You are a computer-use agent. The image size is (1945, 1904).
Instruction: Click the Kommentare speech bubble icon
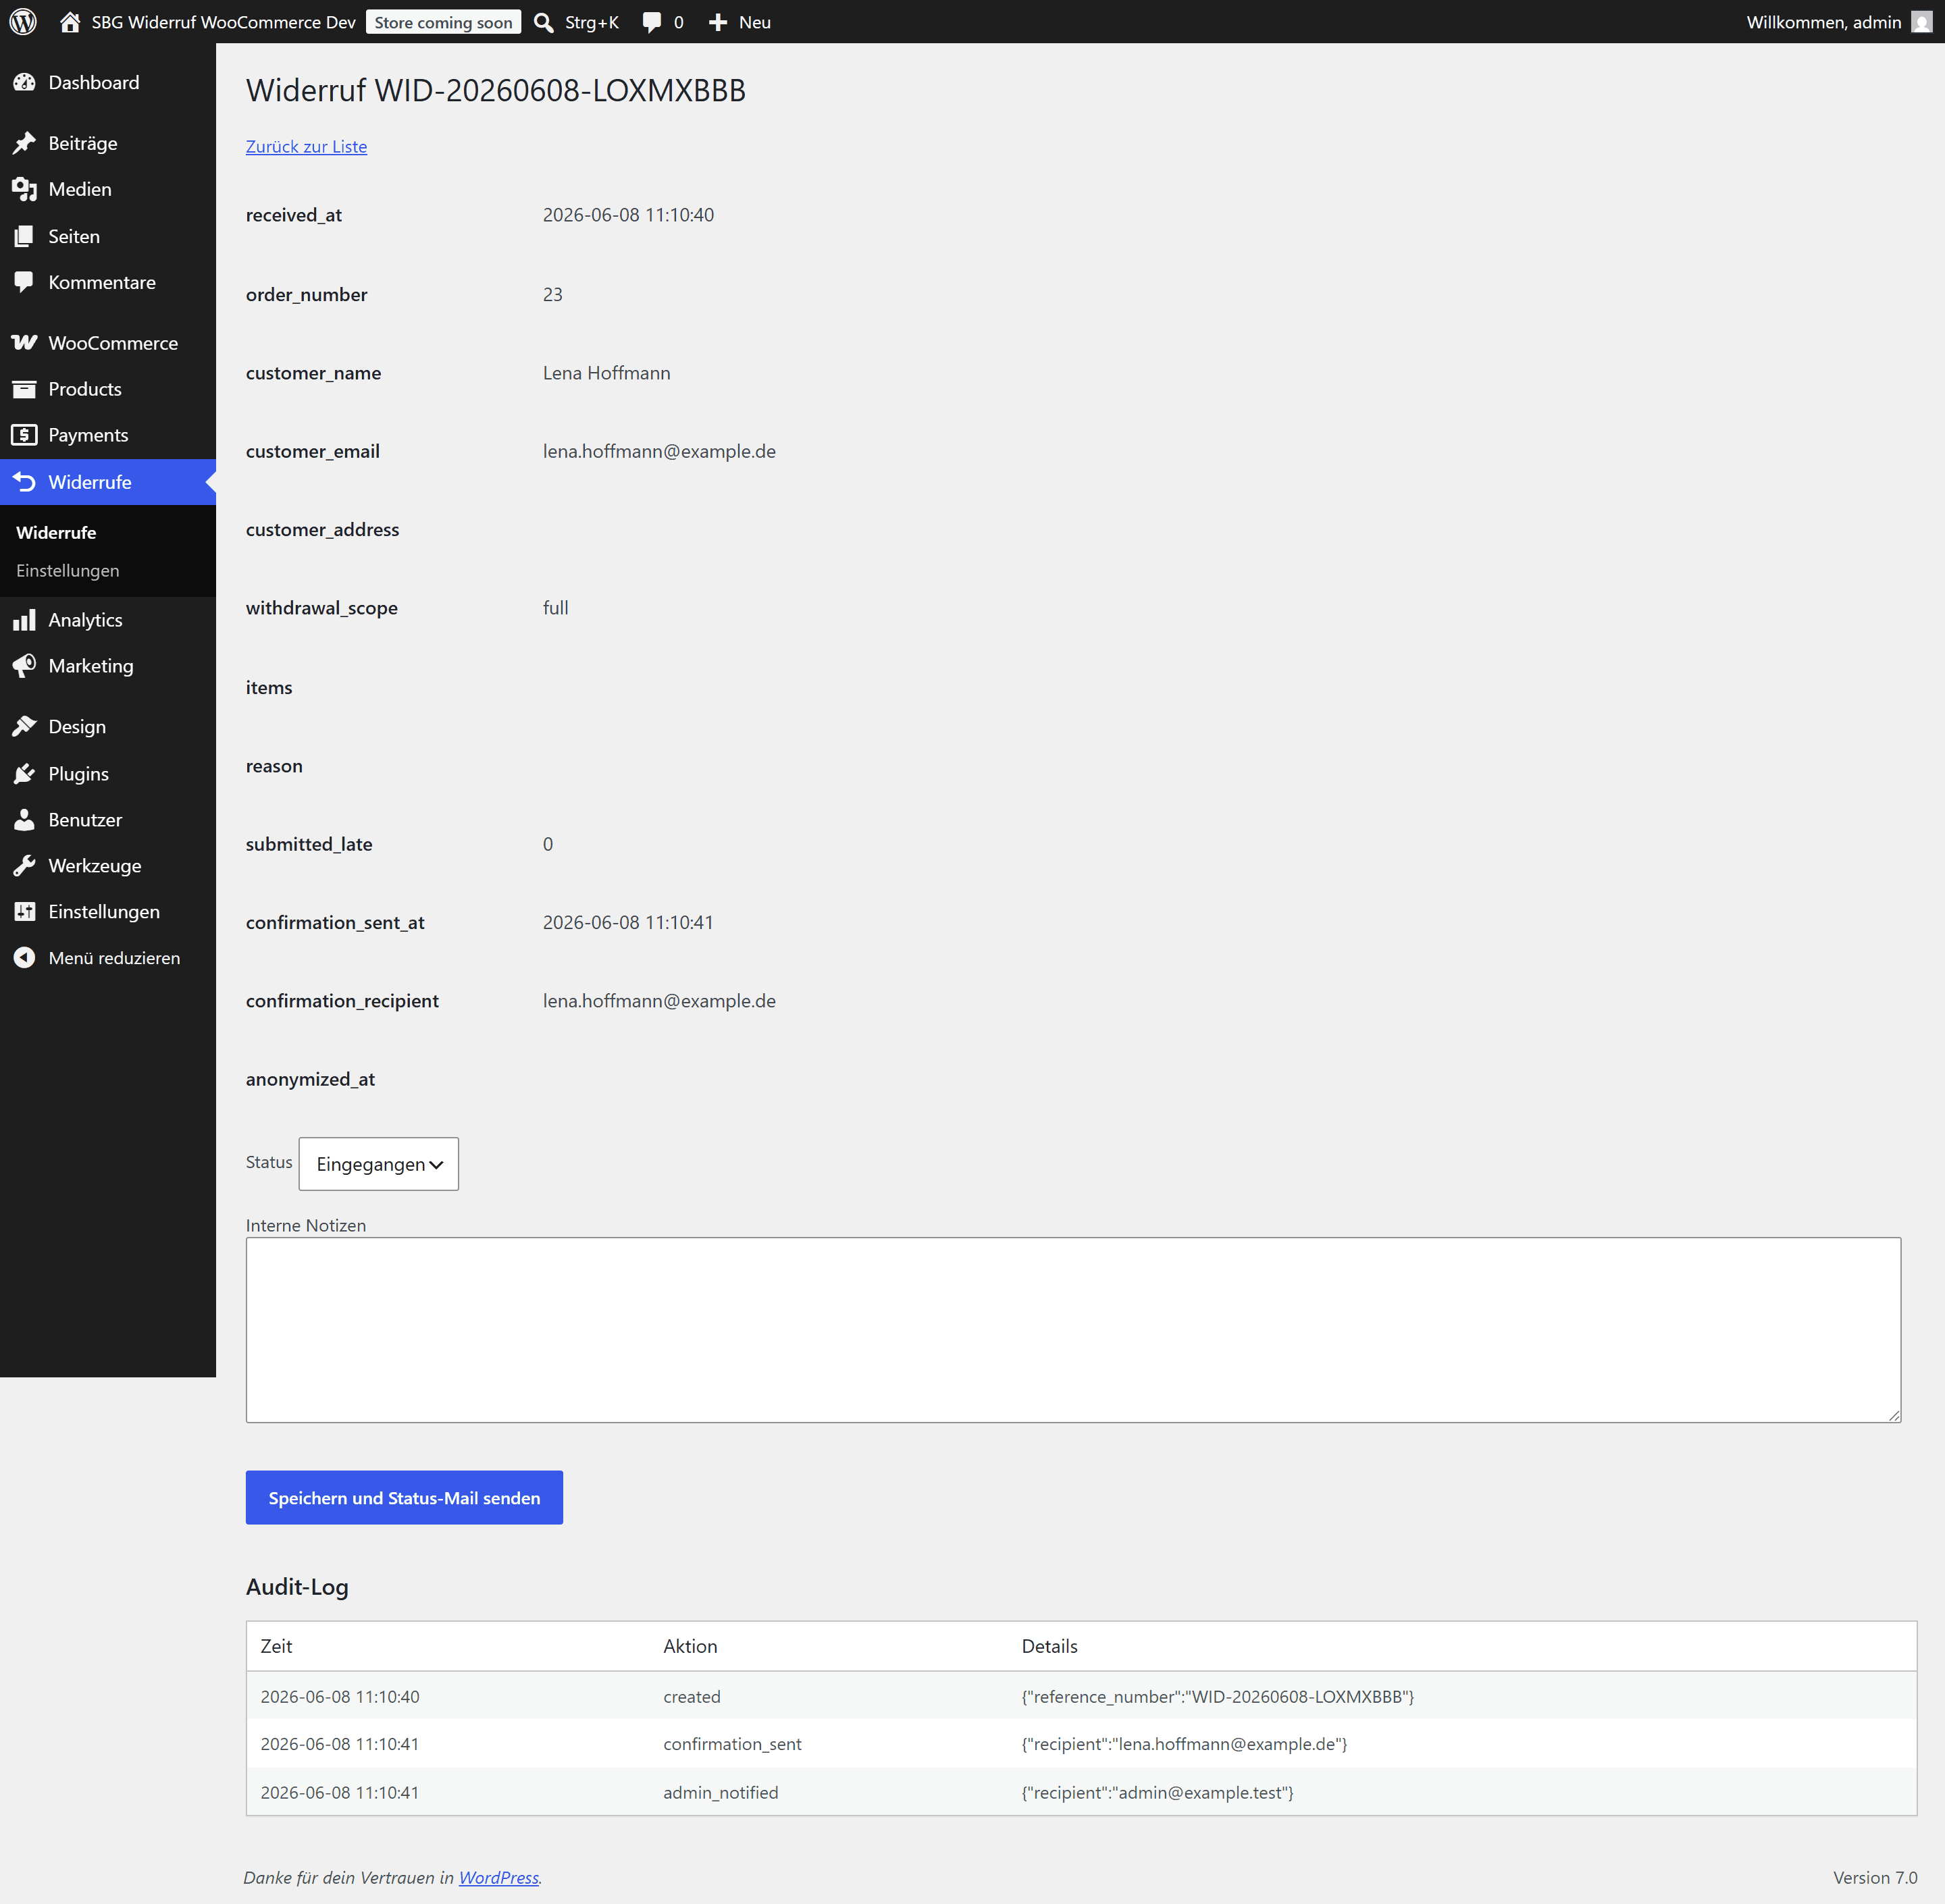25,282
